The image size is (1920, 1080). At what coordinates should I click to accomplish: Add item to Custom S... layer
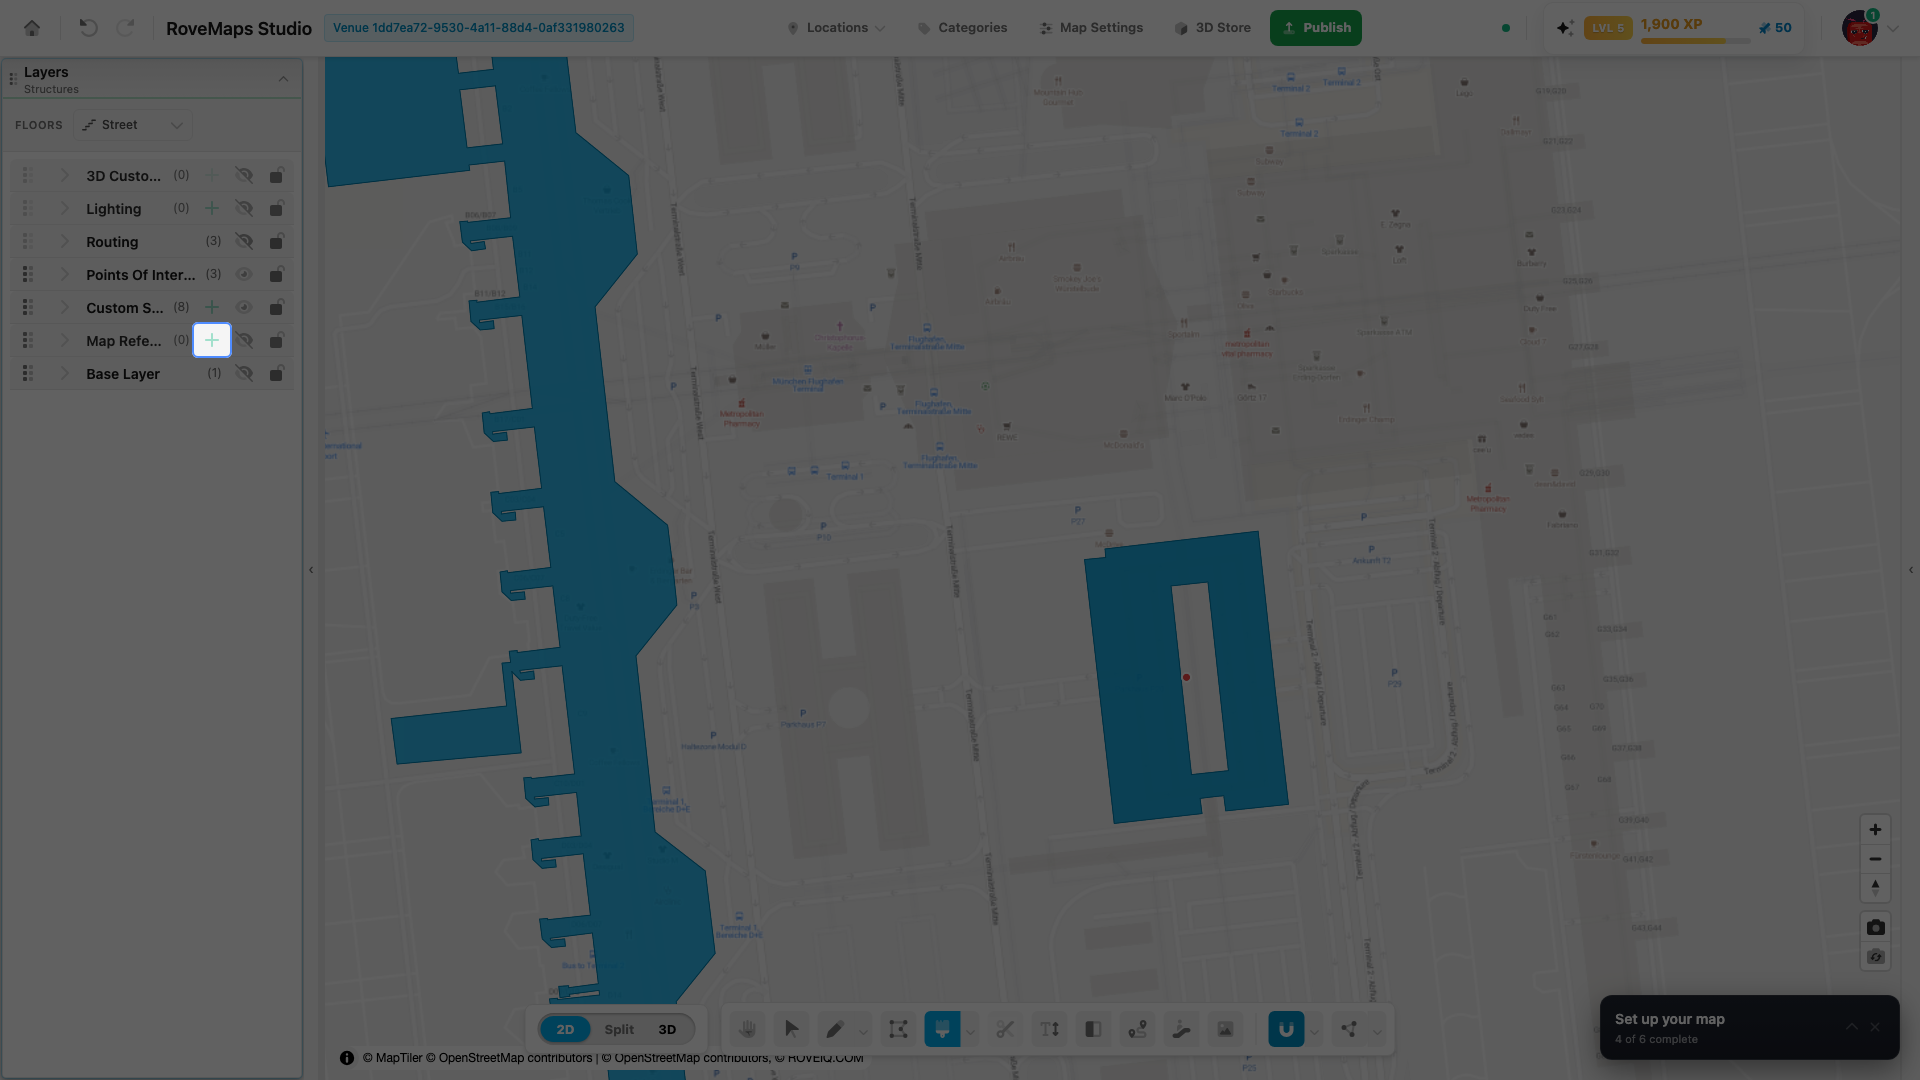(212, 307)
